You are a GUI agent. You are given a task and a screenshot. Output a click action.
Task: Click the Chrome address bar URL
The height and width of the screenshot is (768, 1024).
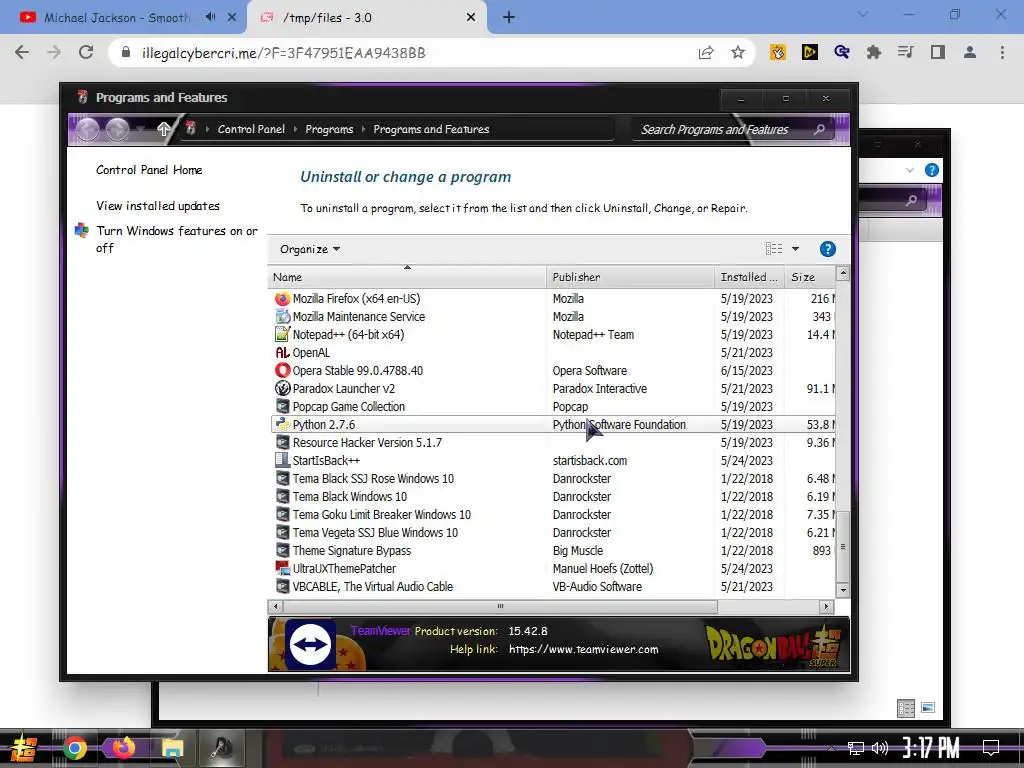pyautogui.click(x=283, y=53)
